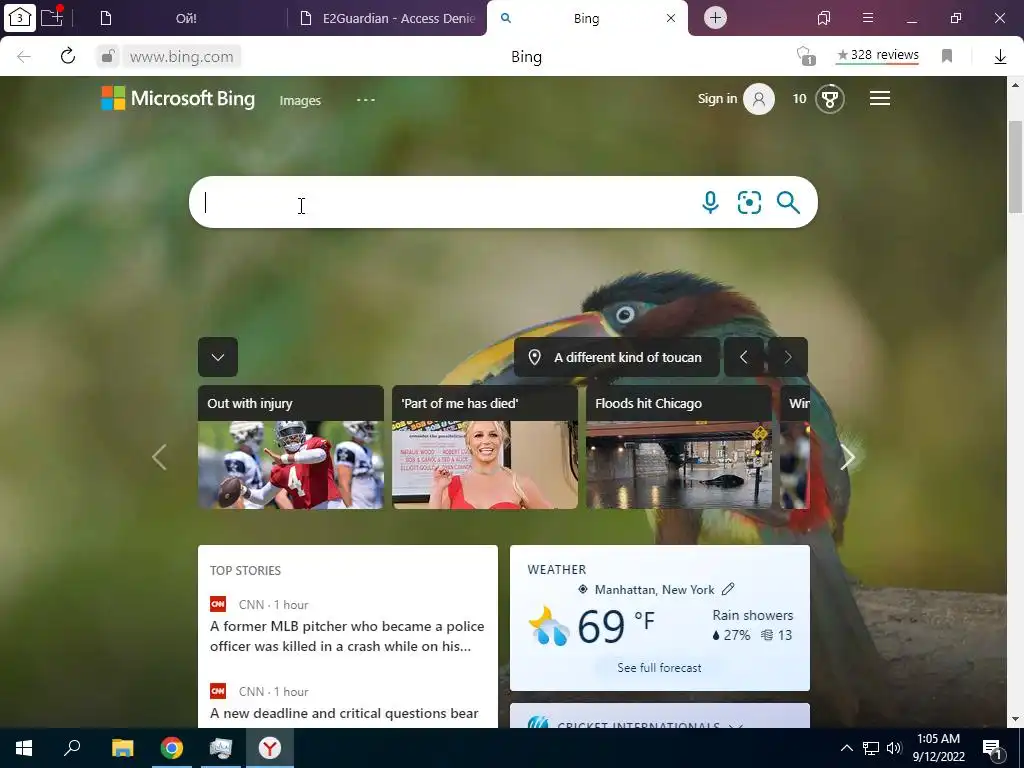Click the user avatar icon
The width and height of the screenshot is (1024, 768).
[x=759, y=99]
